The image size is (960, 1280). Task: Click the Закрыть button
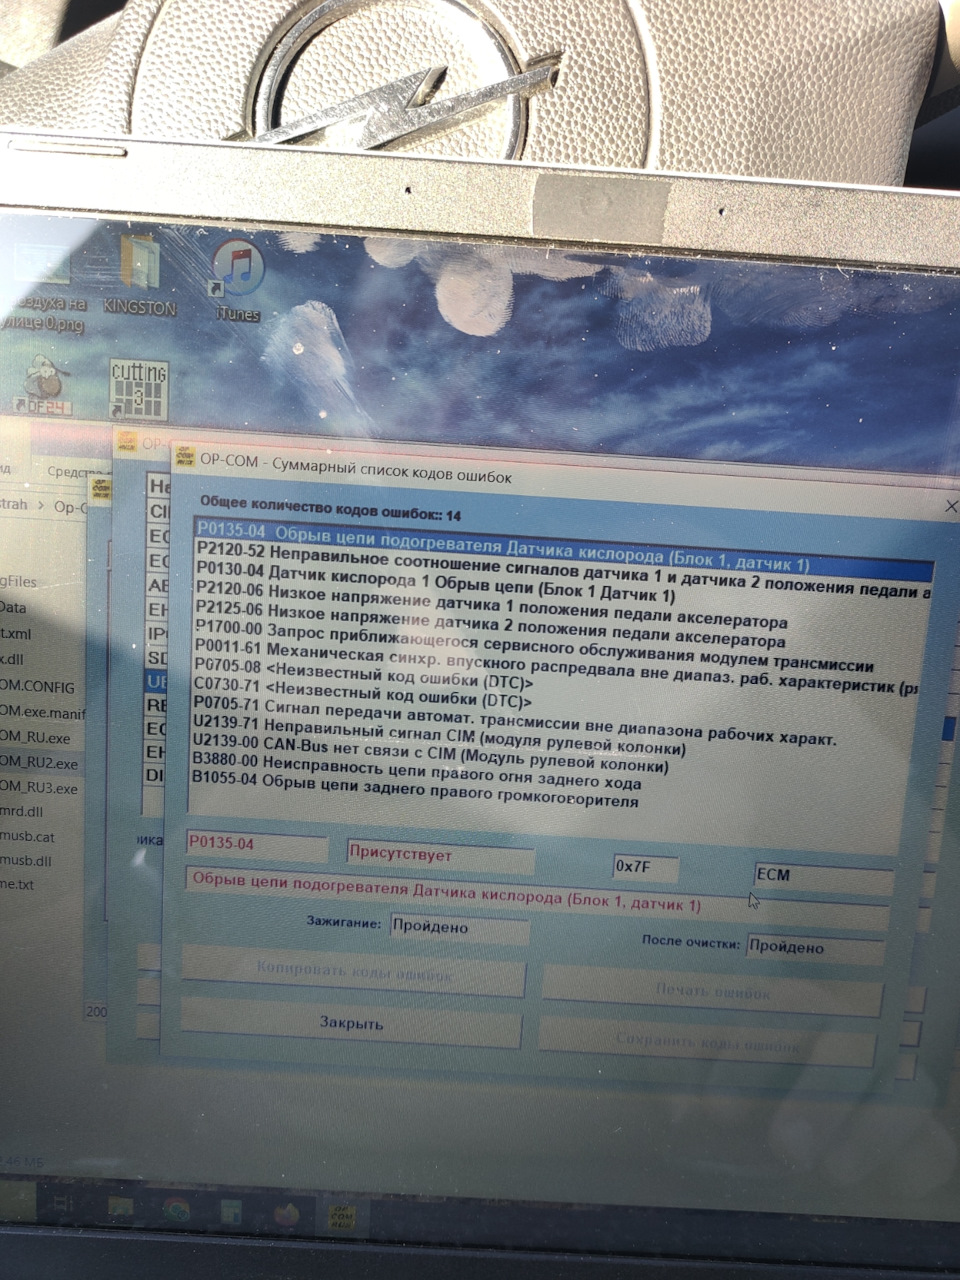(351, 1023)
